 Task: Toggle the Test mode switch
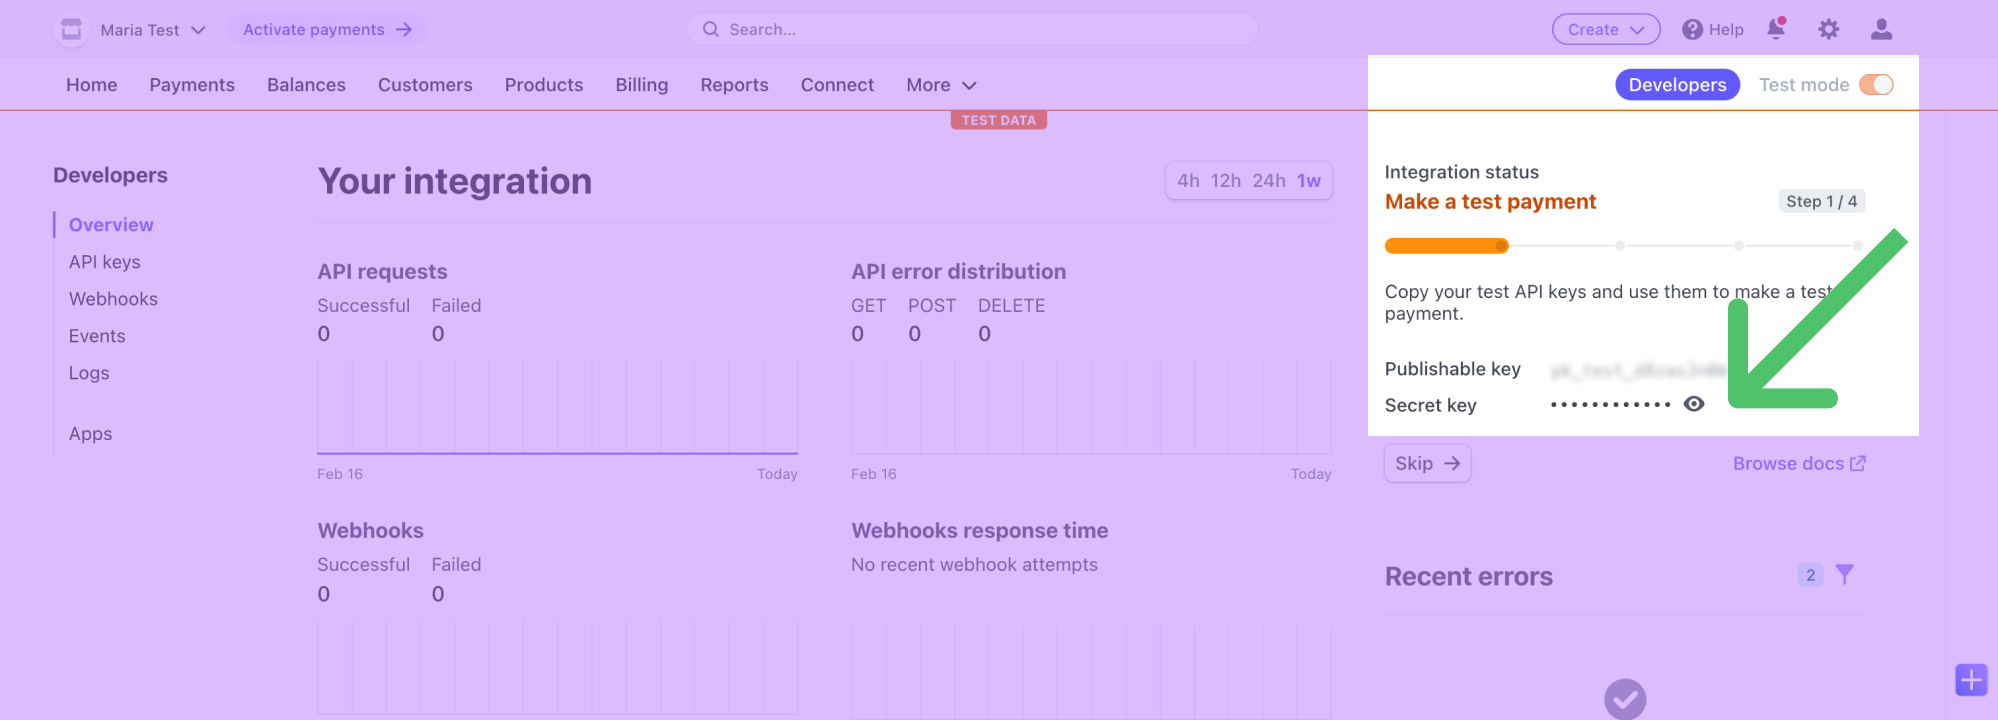(1876, 85)
